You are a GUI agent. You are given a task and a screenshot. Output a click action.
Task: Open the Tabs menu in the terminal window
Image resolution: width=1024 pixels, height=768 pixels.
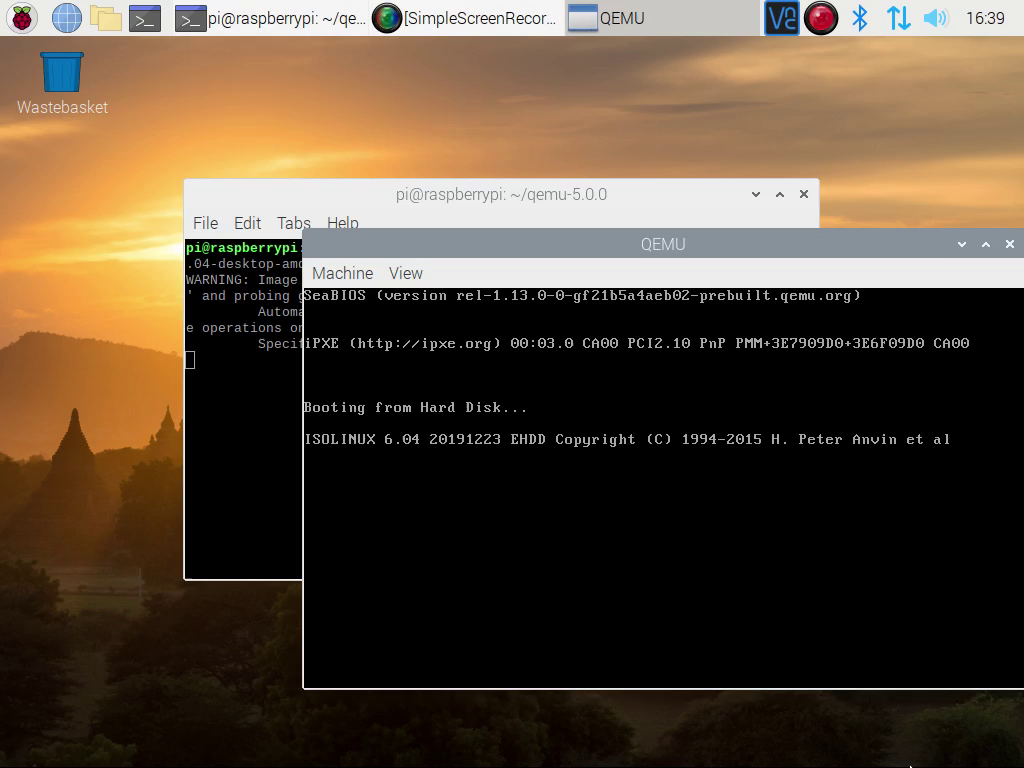tap(294, 223)
